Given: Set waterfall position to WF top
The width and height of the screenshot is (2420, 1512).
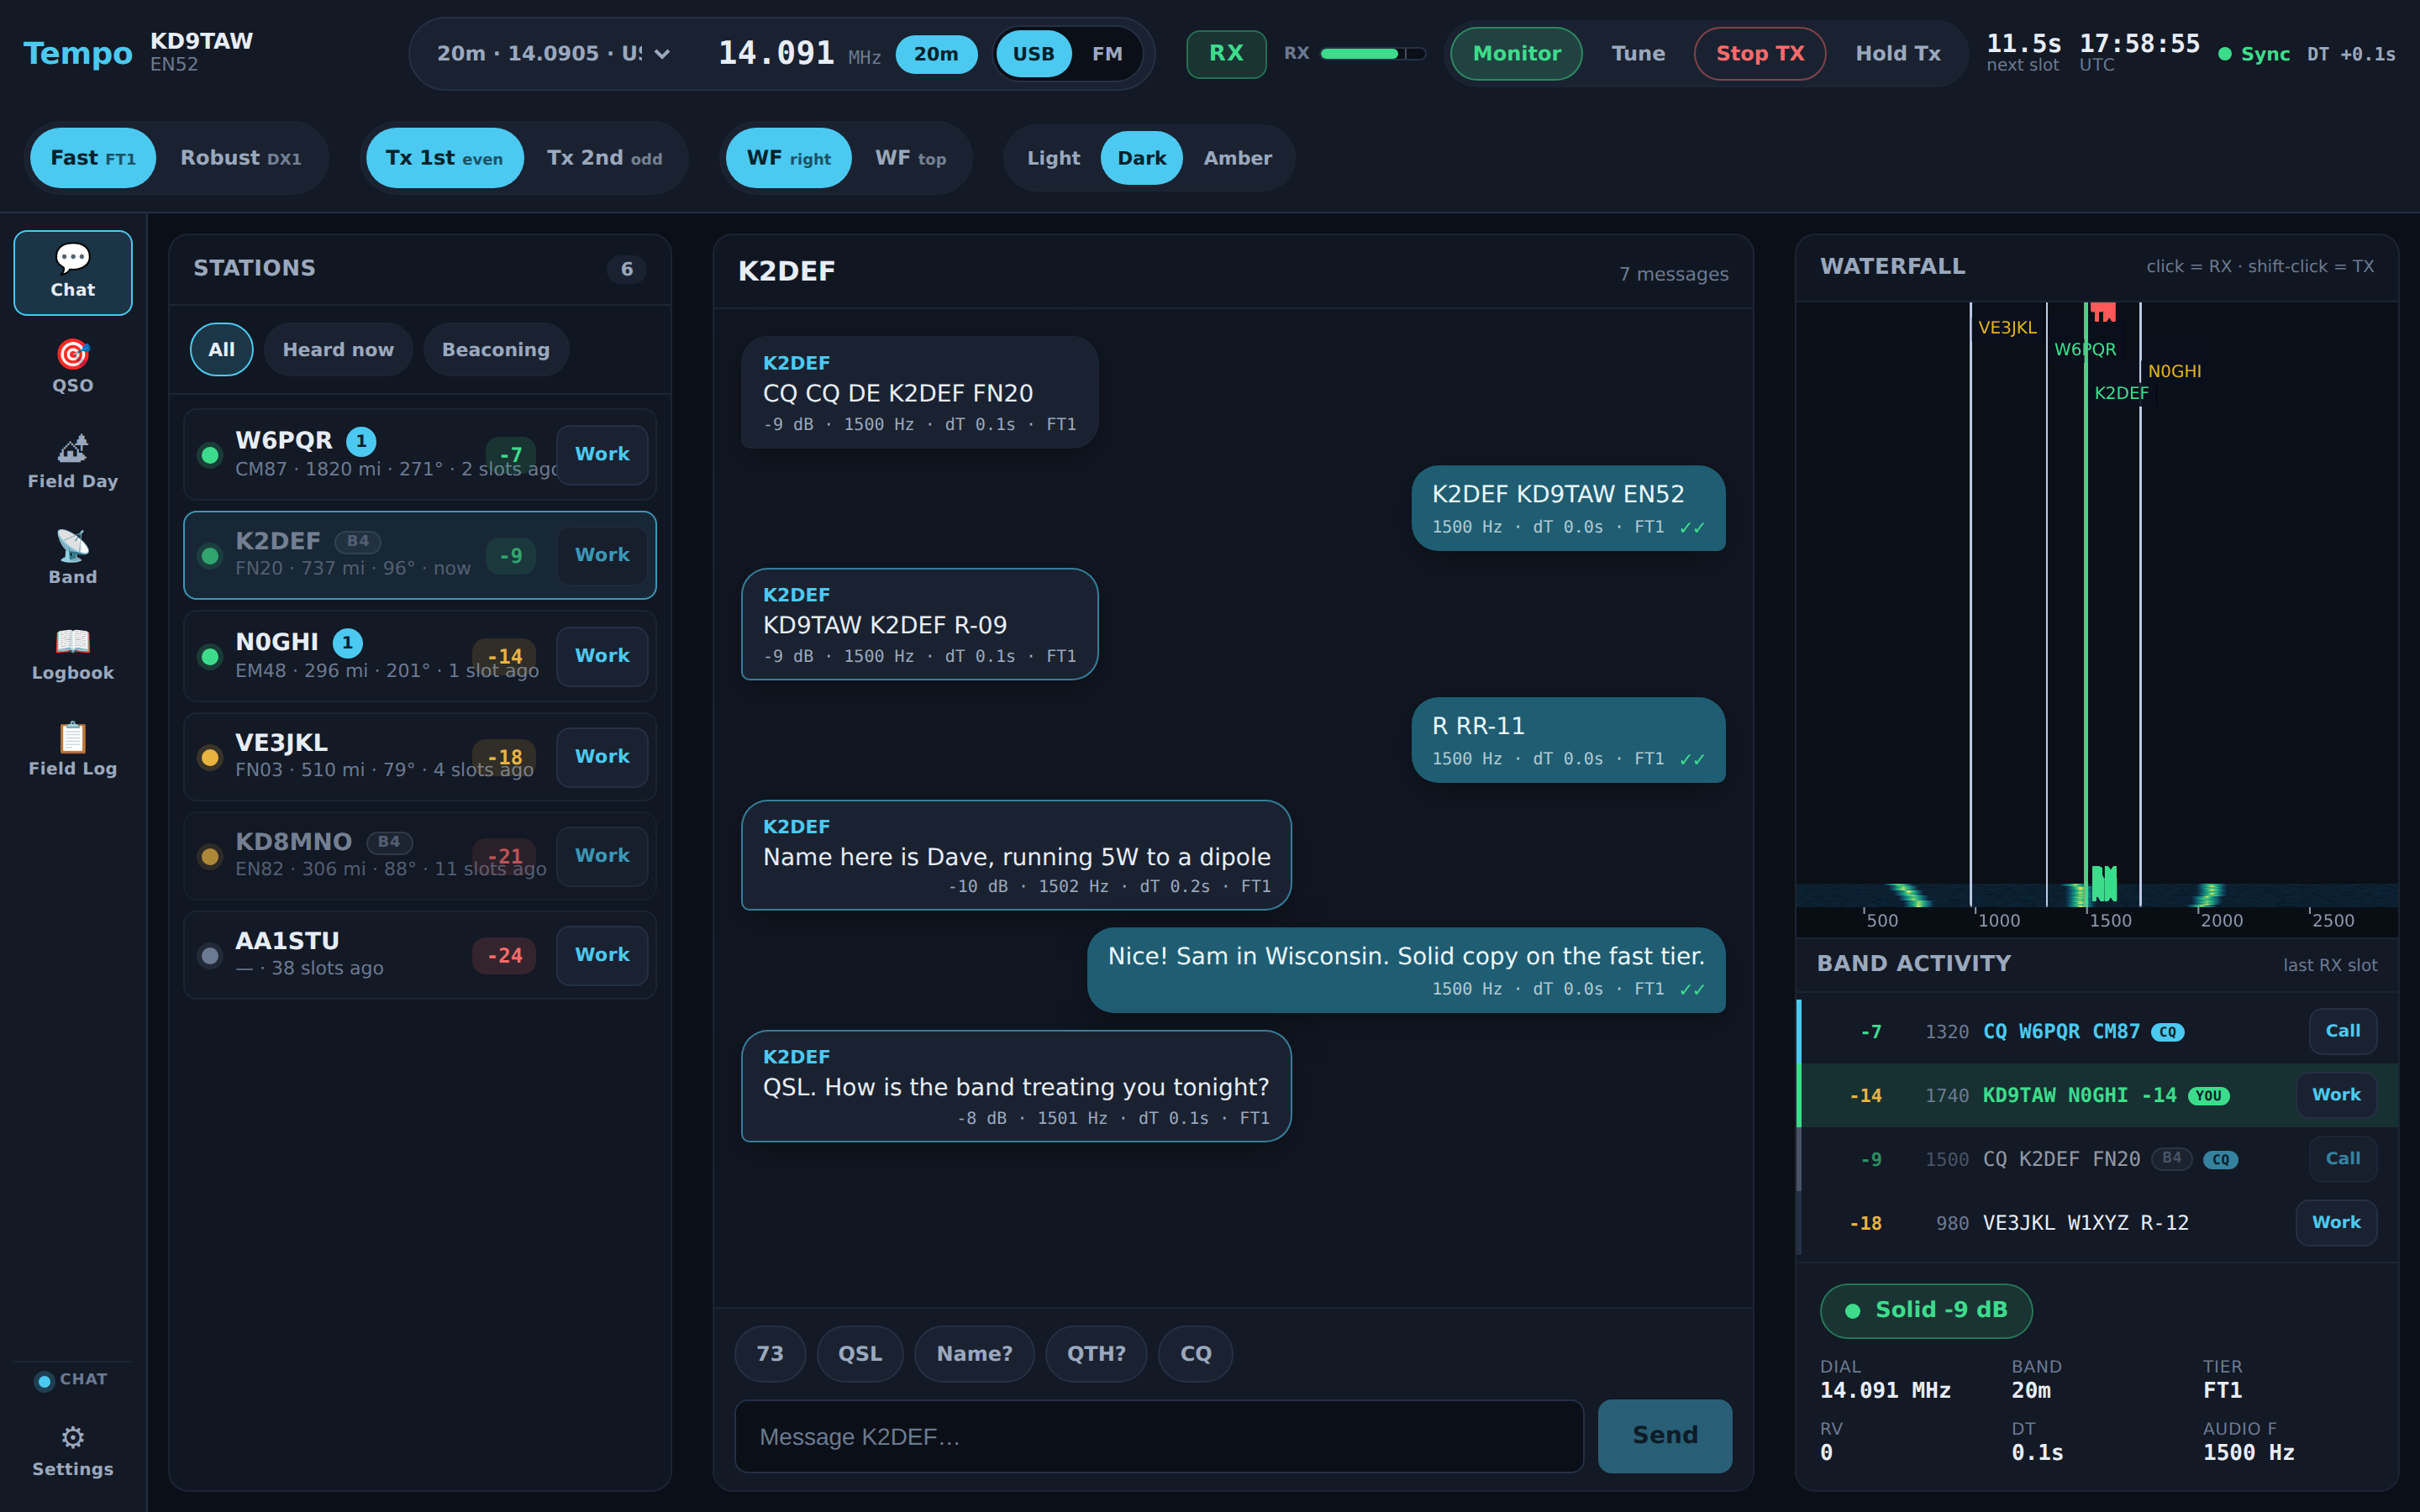Looking at the screenshot, I should point(911,158).
